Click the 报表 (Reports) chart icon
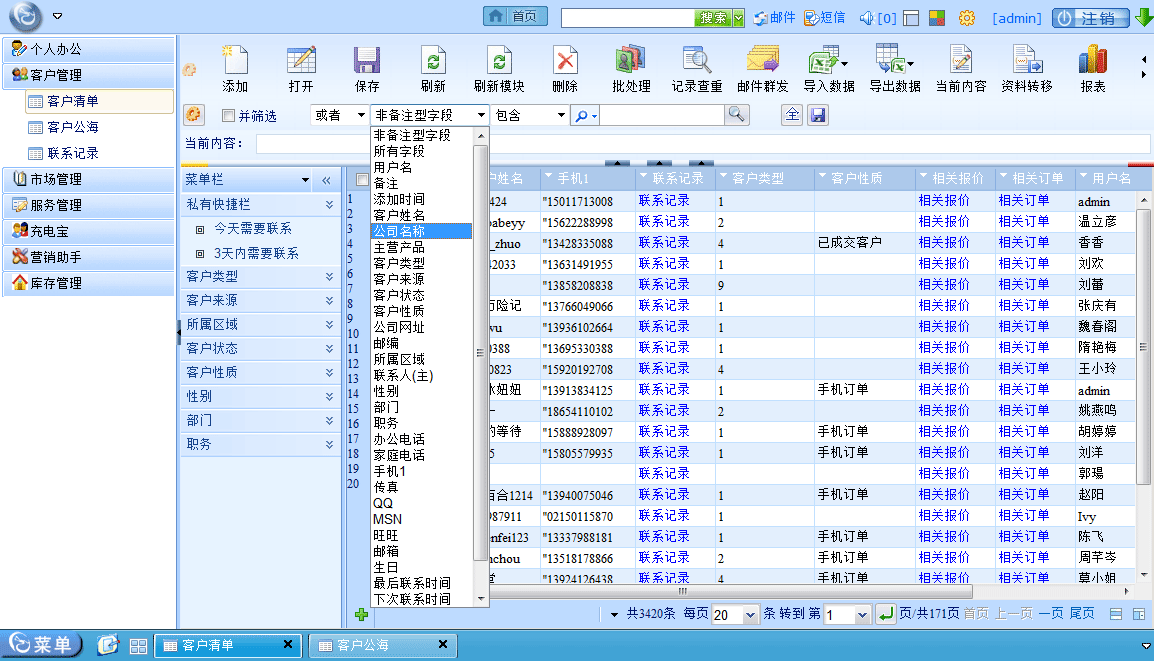Image resolution: width=1154 pixels, height=661 pixels. click(x=1092, y=61)
